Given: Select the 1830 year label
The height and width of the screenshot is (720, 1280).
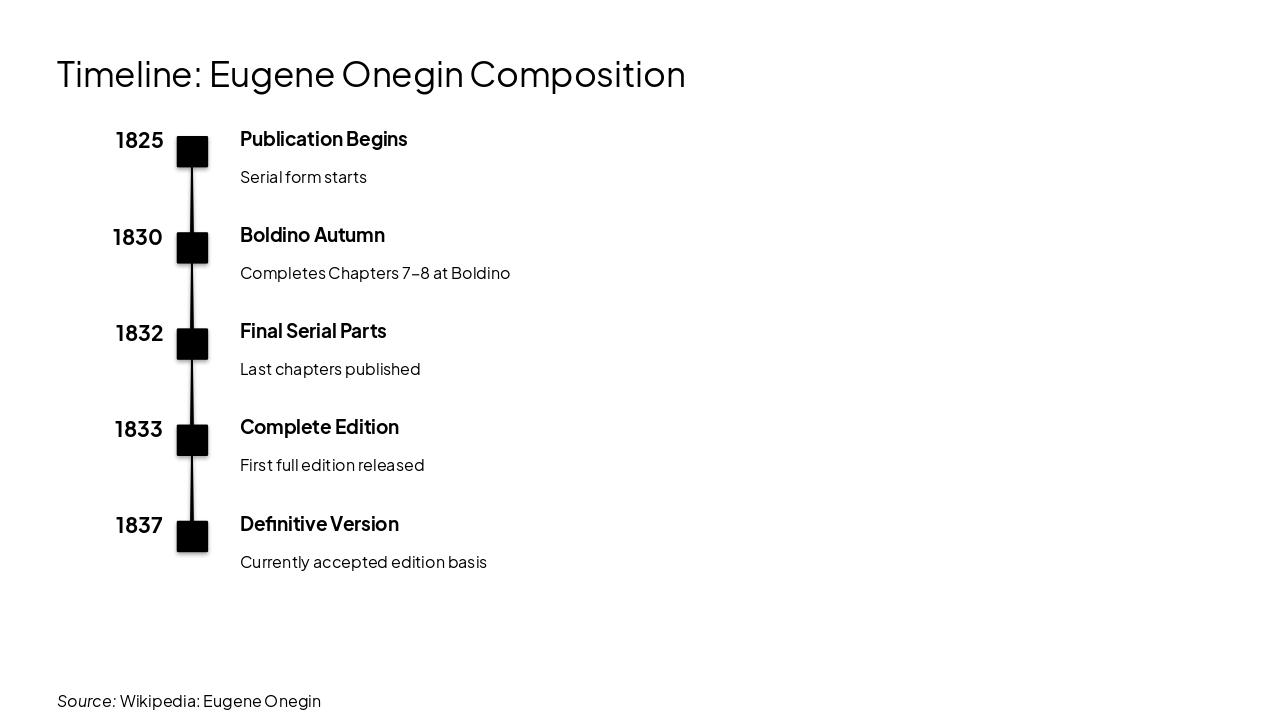Looking at the screenshot, I should (x=137, y=237).
